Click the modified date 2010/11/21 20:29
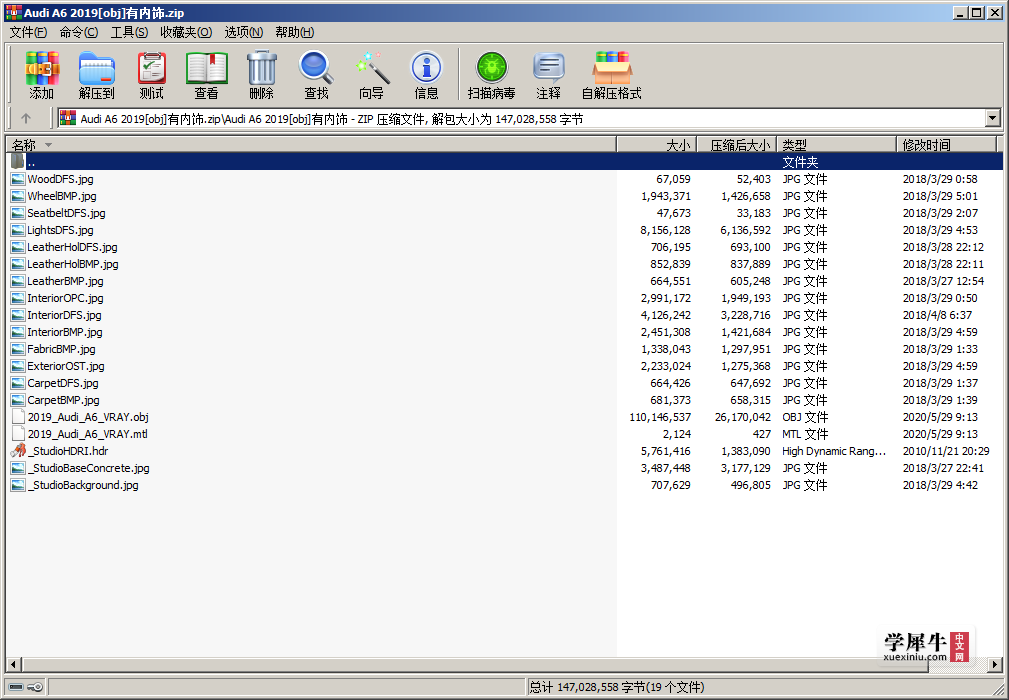The image size is (1009, 700). (x=946, y=451)
